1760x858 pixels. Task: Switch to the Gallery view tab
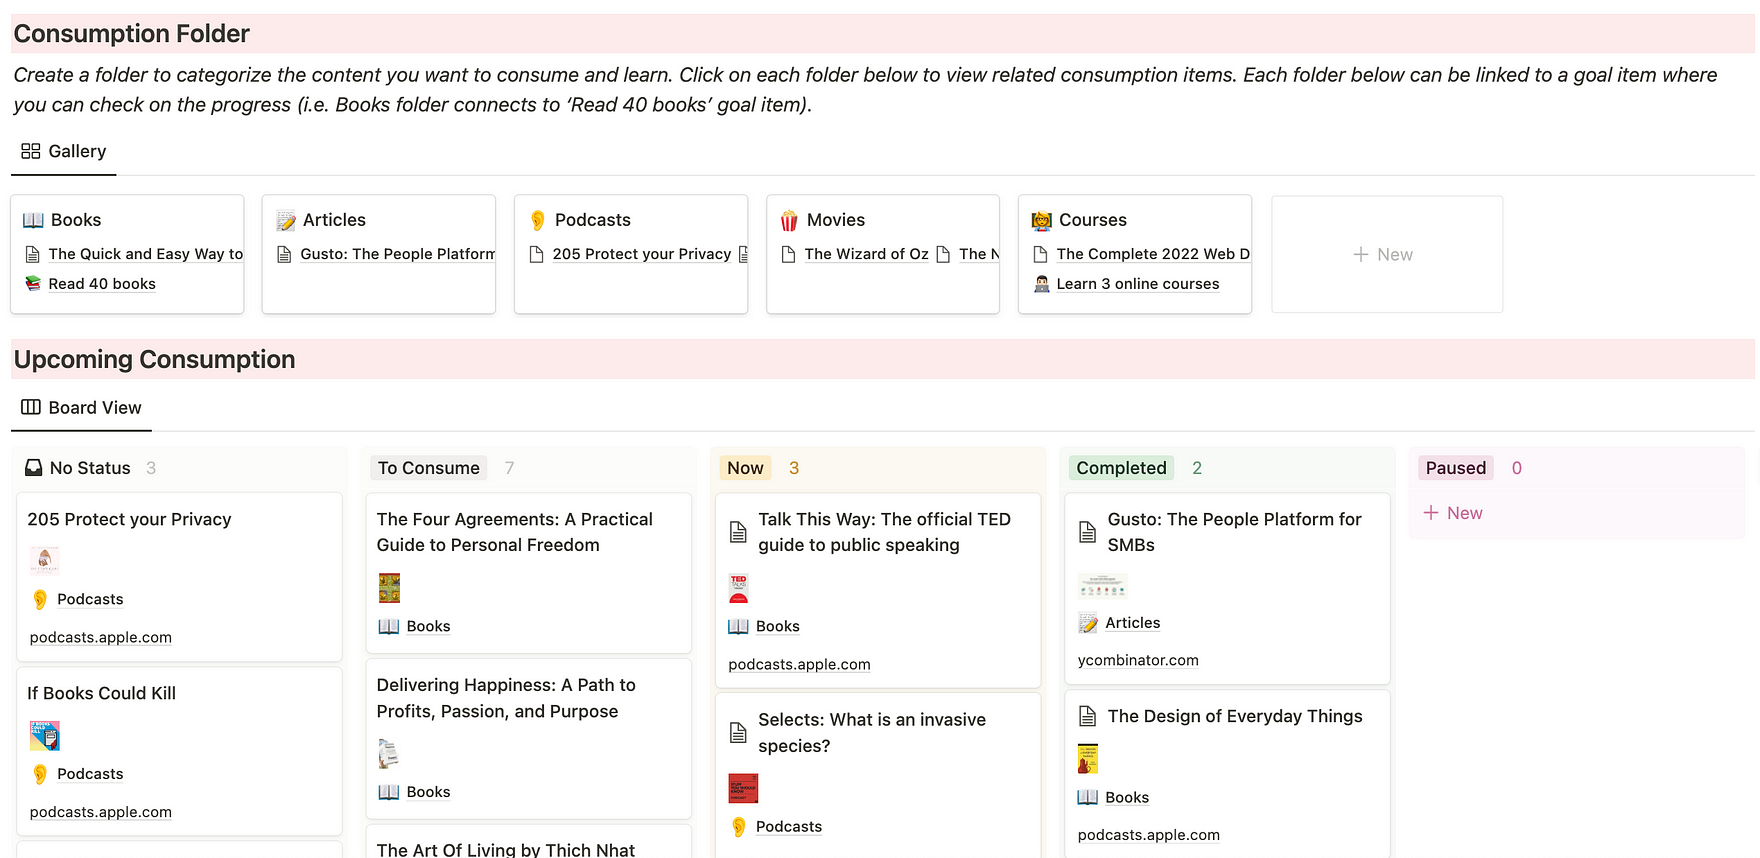click(64, 151)
